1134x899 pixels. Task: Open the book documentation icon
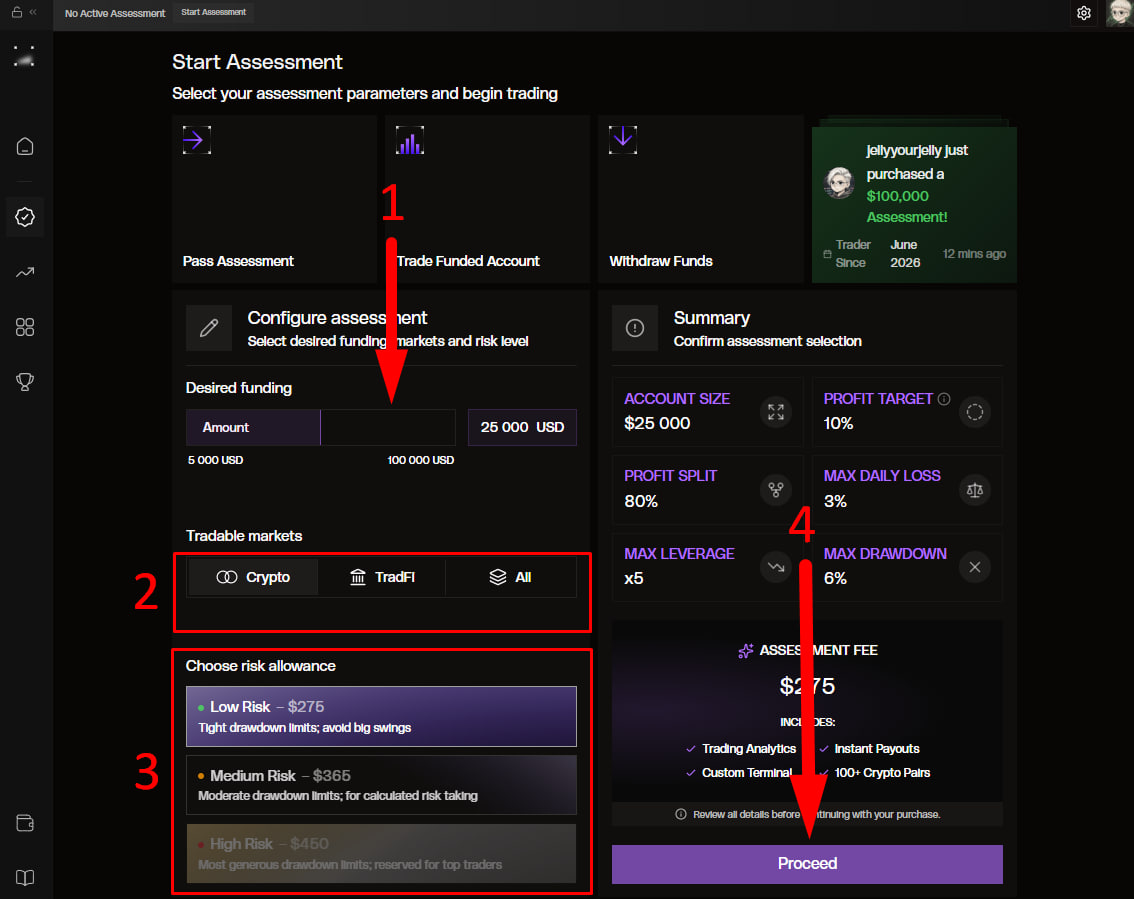pos(25,878)
